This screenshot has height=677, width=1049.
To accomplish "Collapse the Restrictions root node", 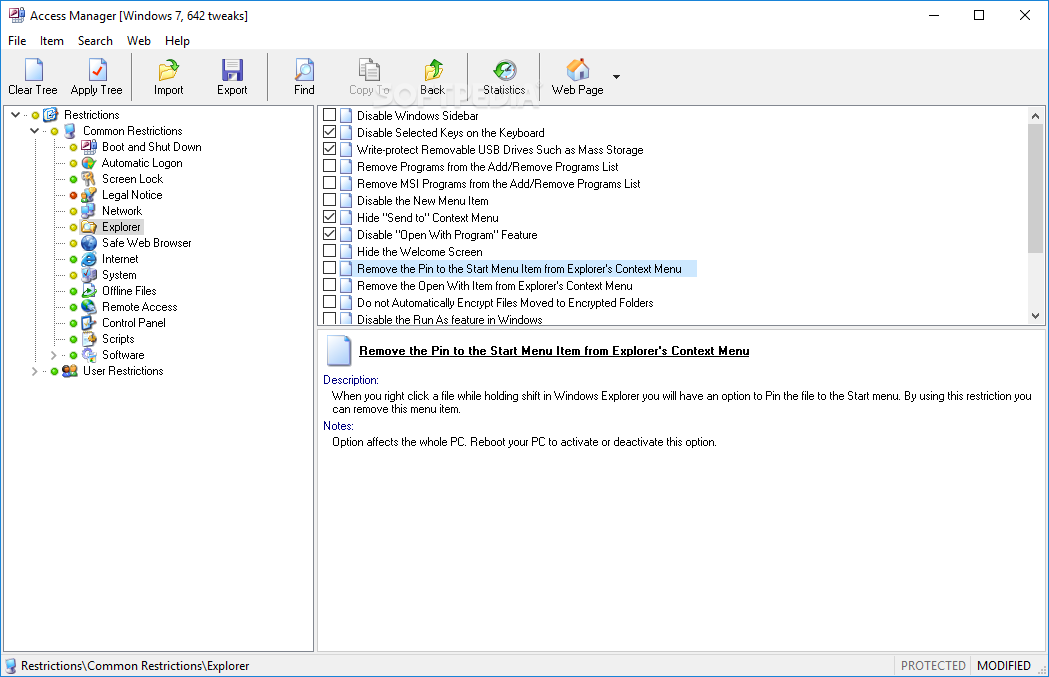I will coord(15,115).
